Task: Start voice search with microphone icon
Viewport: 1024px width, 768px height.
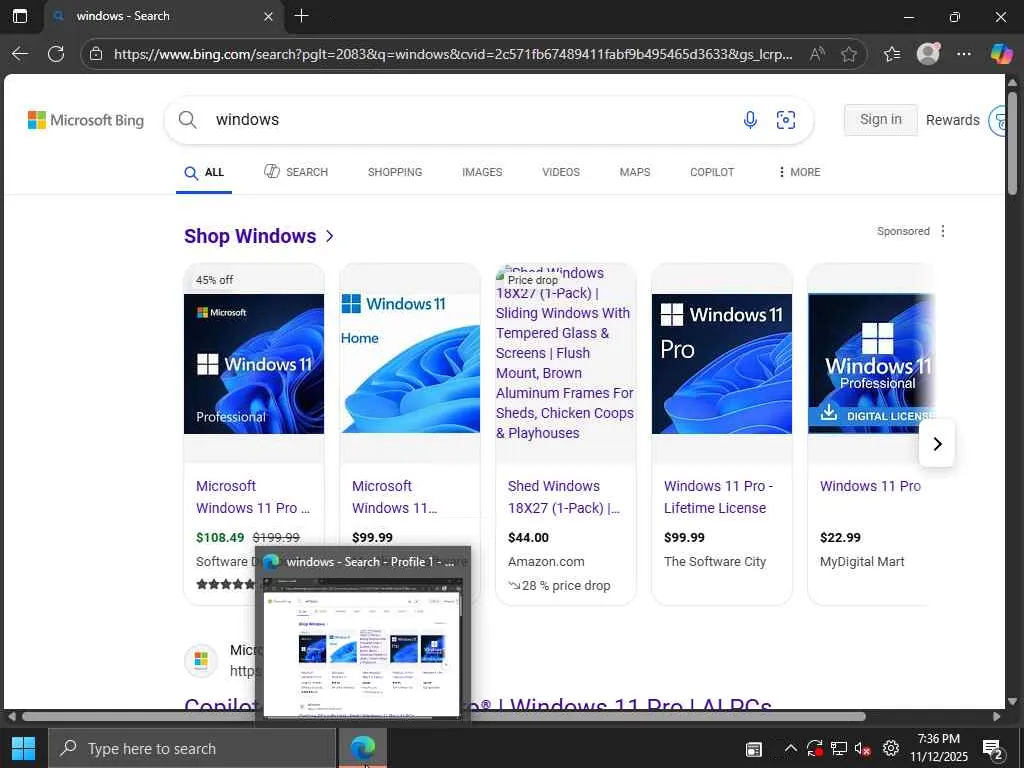Action: click(750, 120)
